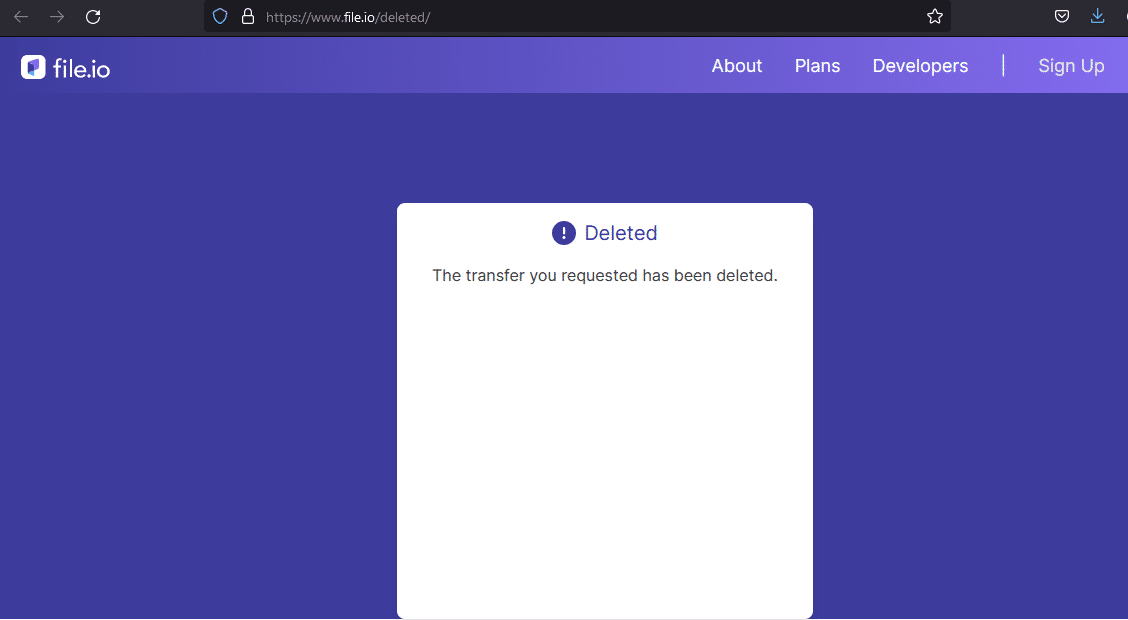Reload the current page

pos(92,16)
